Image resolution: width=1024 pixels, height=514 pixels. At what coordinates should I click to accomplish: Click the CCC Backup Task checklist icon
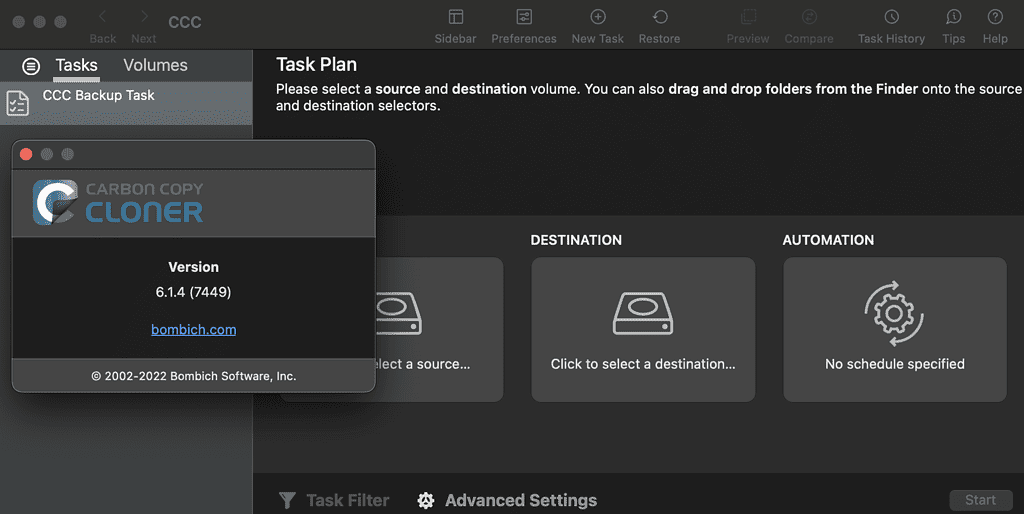click(18, 103)
